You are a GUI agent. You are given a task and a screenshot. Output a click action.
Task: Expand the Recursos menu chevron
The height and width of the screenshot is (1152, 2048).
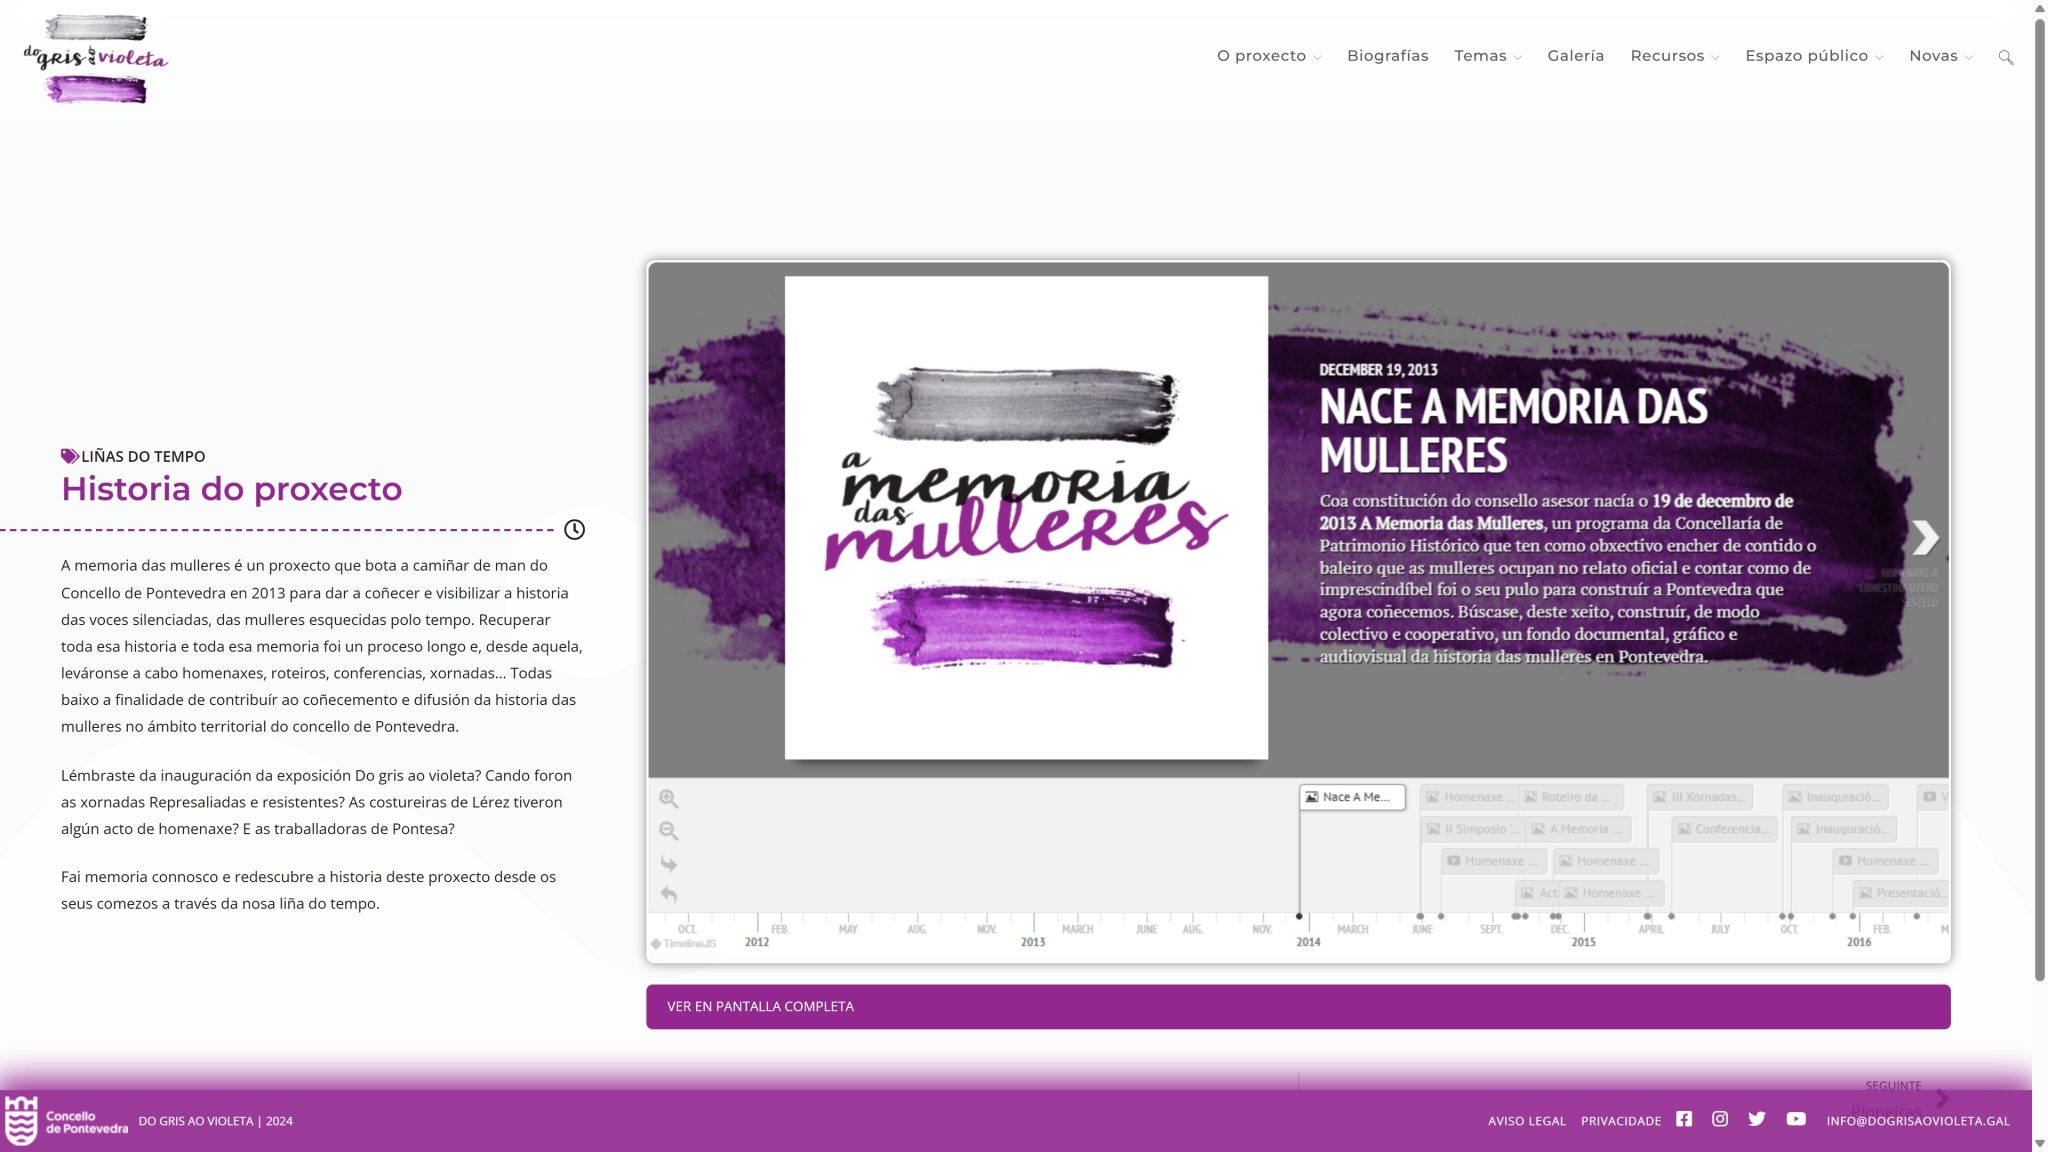point(1715,58)
